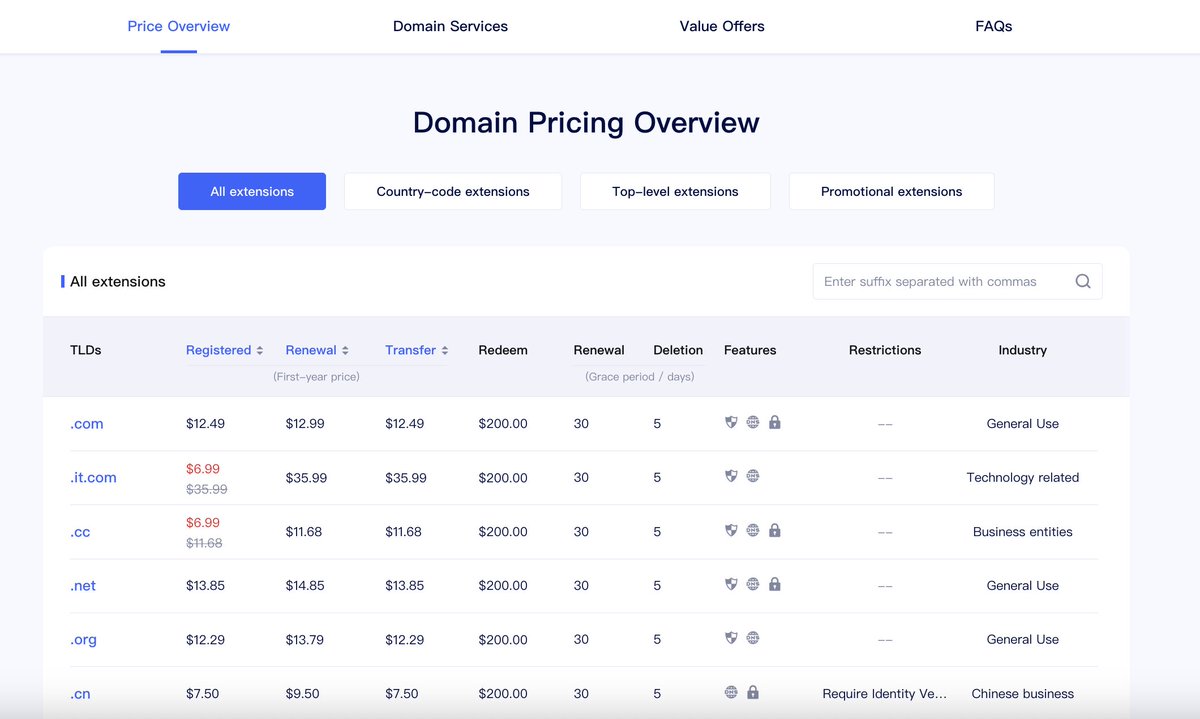
Task: Click the DNS globe icon in .cn row
Action: point(731,692)
